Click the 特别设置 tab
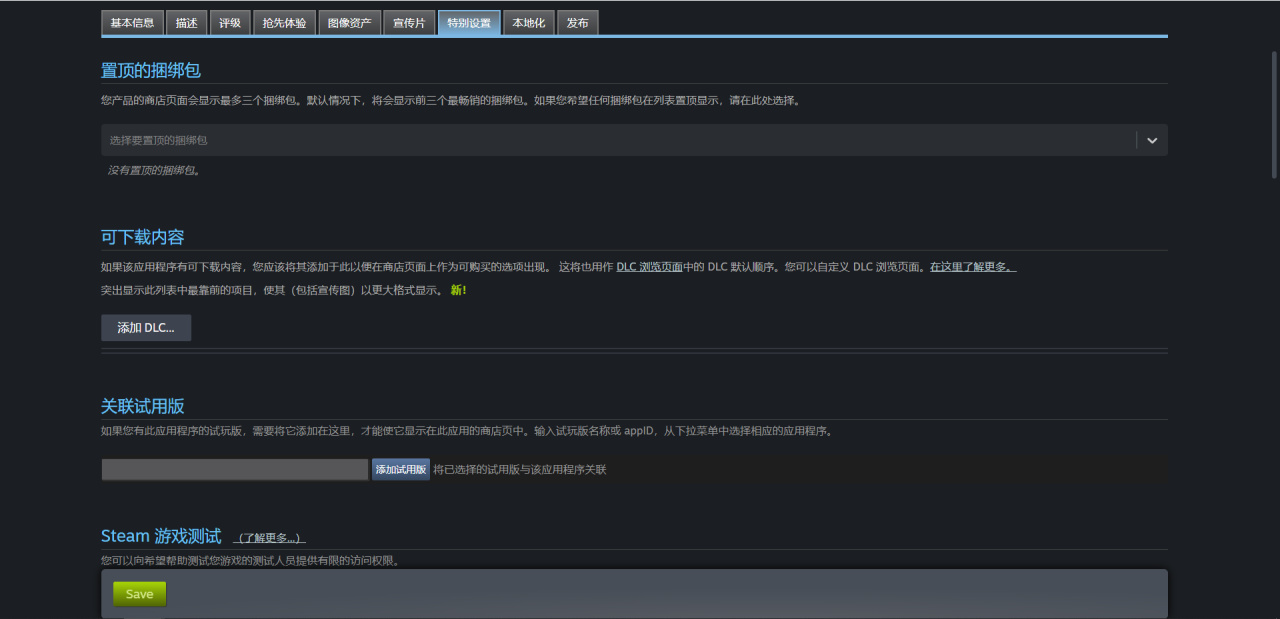 [469, 23]
